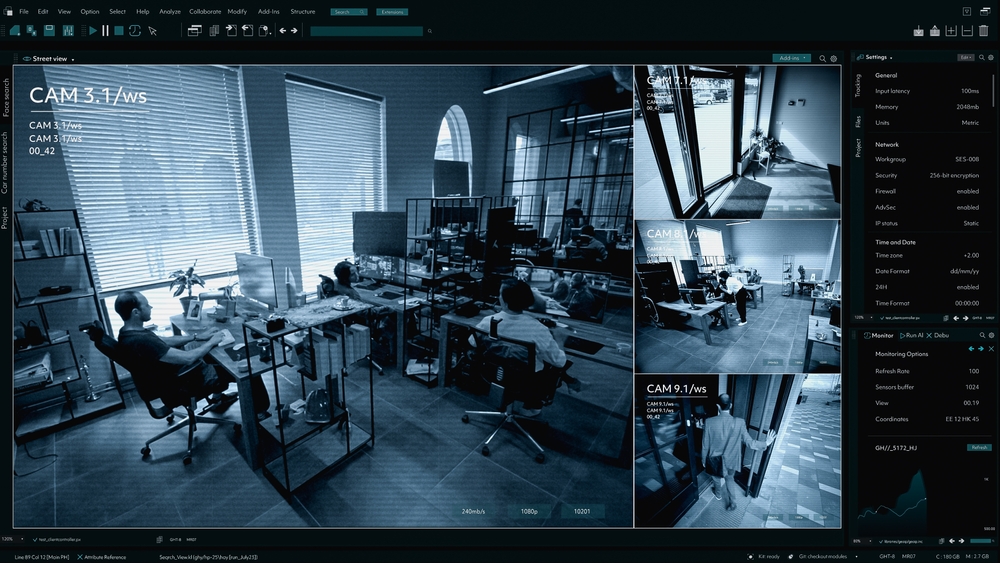Switch to the Face search side tab
This screenshot has height=563, width=1000.
(6, 97)
